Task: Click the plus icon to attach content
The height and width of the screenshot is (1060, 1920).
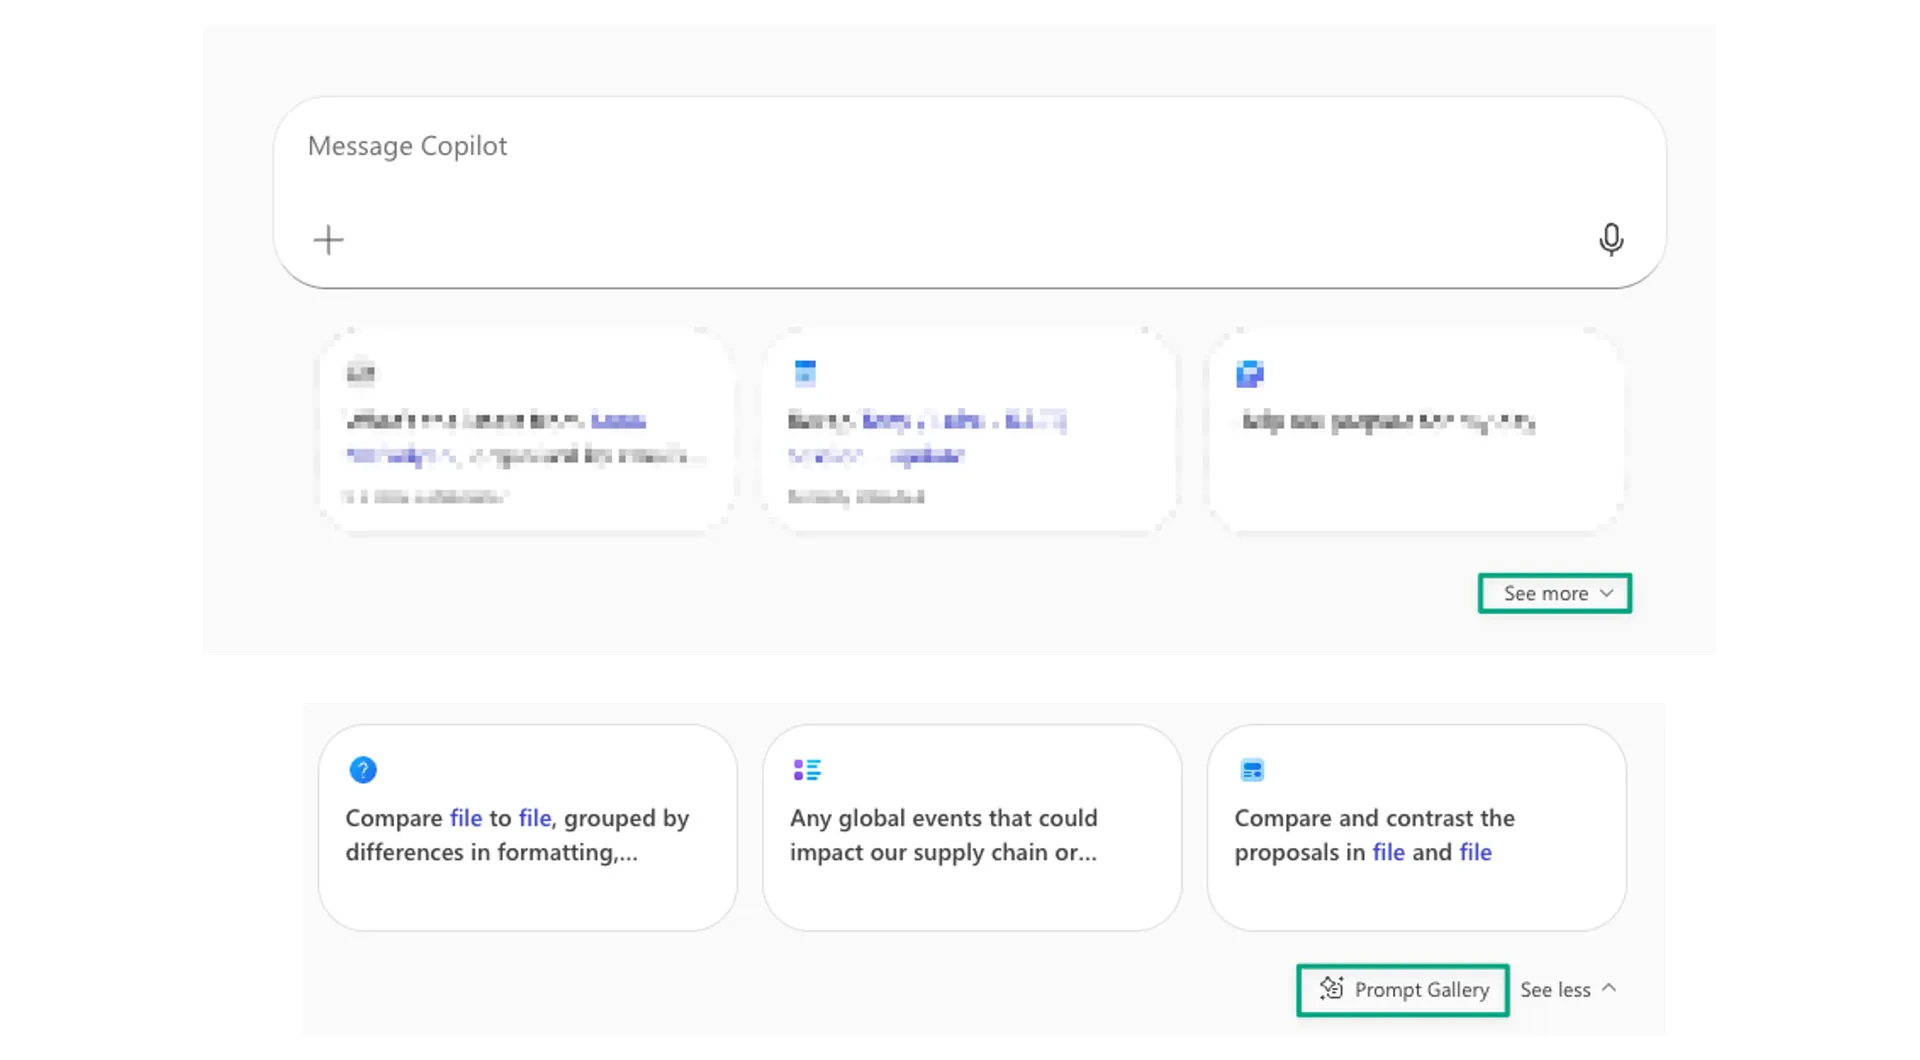Action: coord(328,240)
